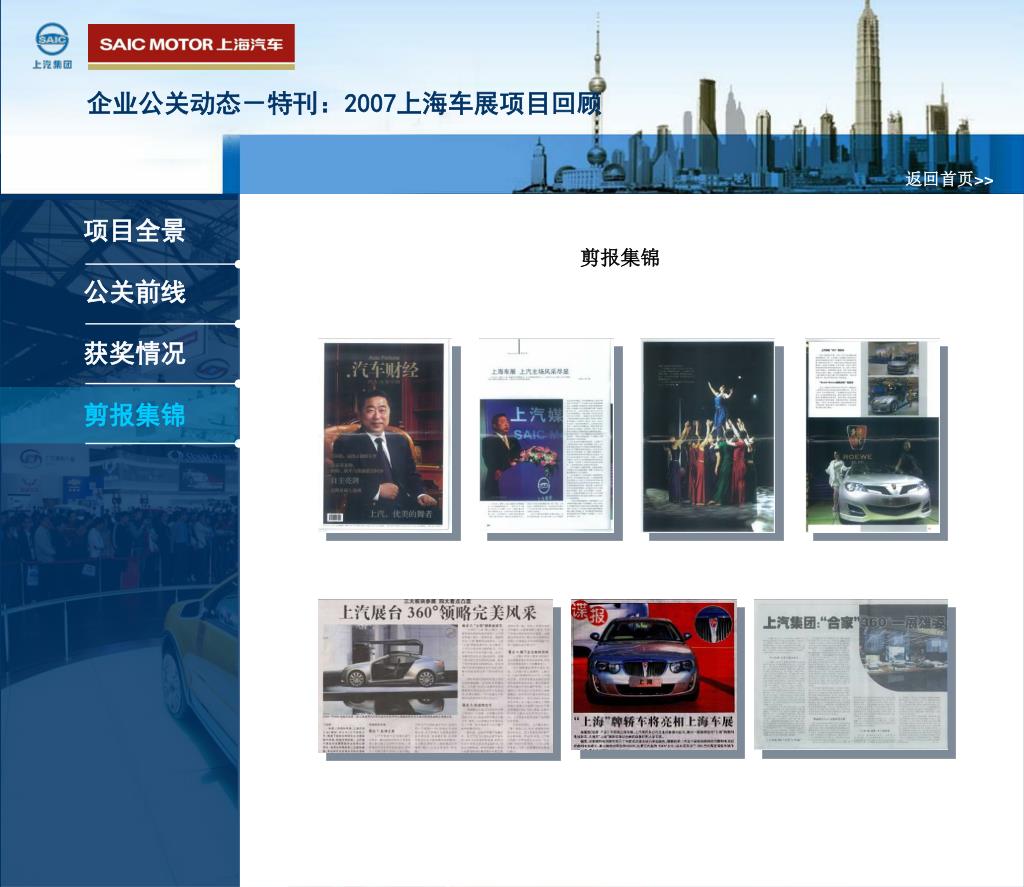Click the SAIC MOTOR 上海汽车 red banner
The height and width of the screenshot is (887, 1024).
[191, 46]
